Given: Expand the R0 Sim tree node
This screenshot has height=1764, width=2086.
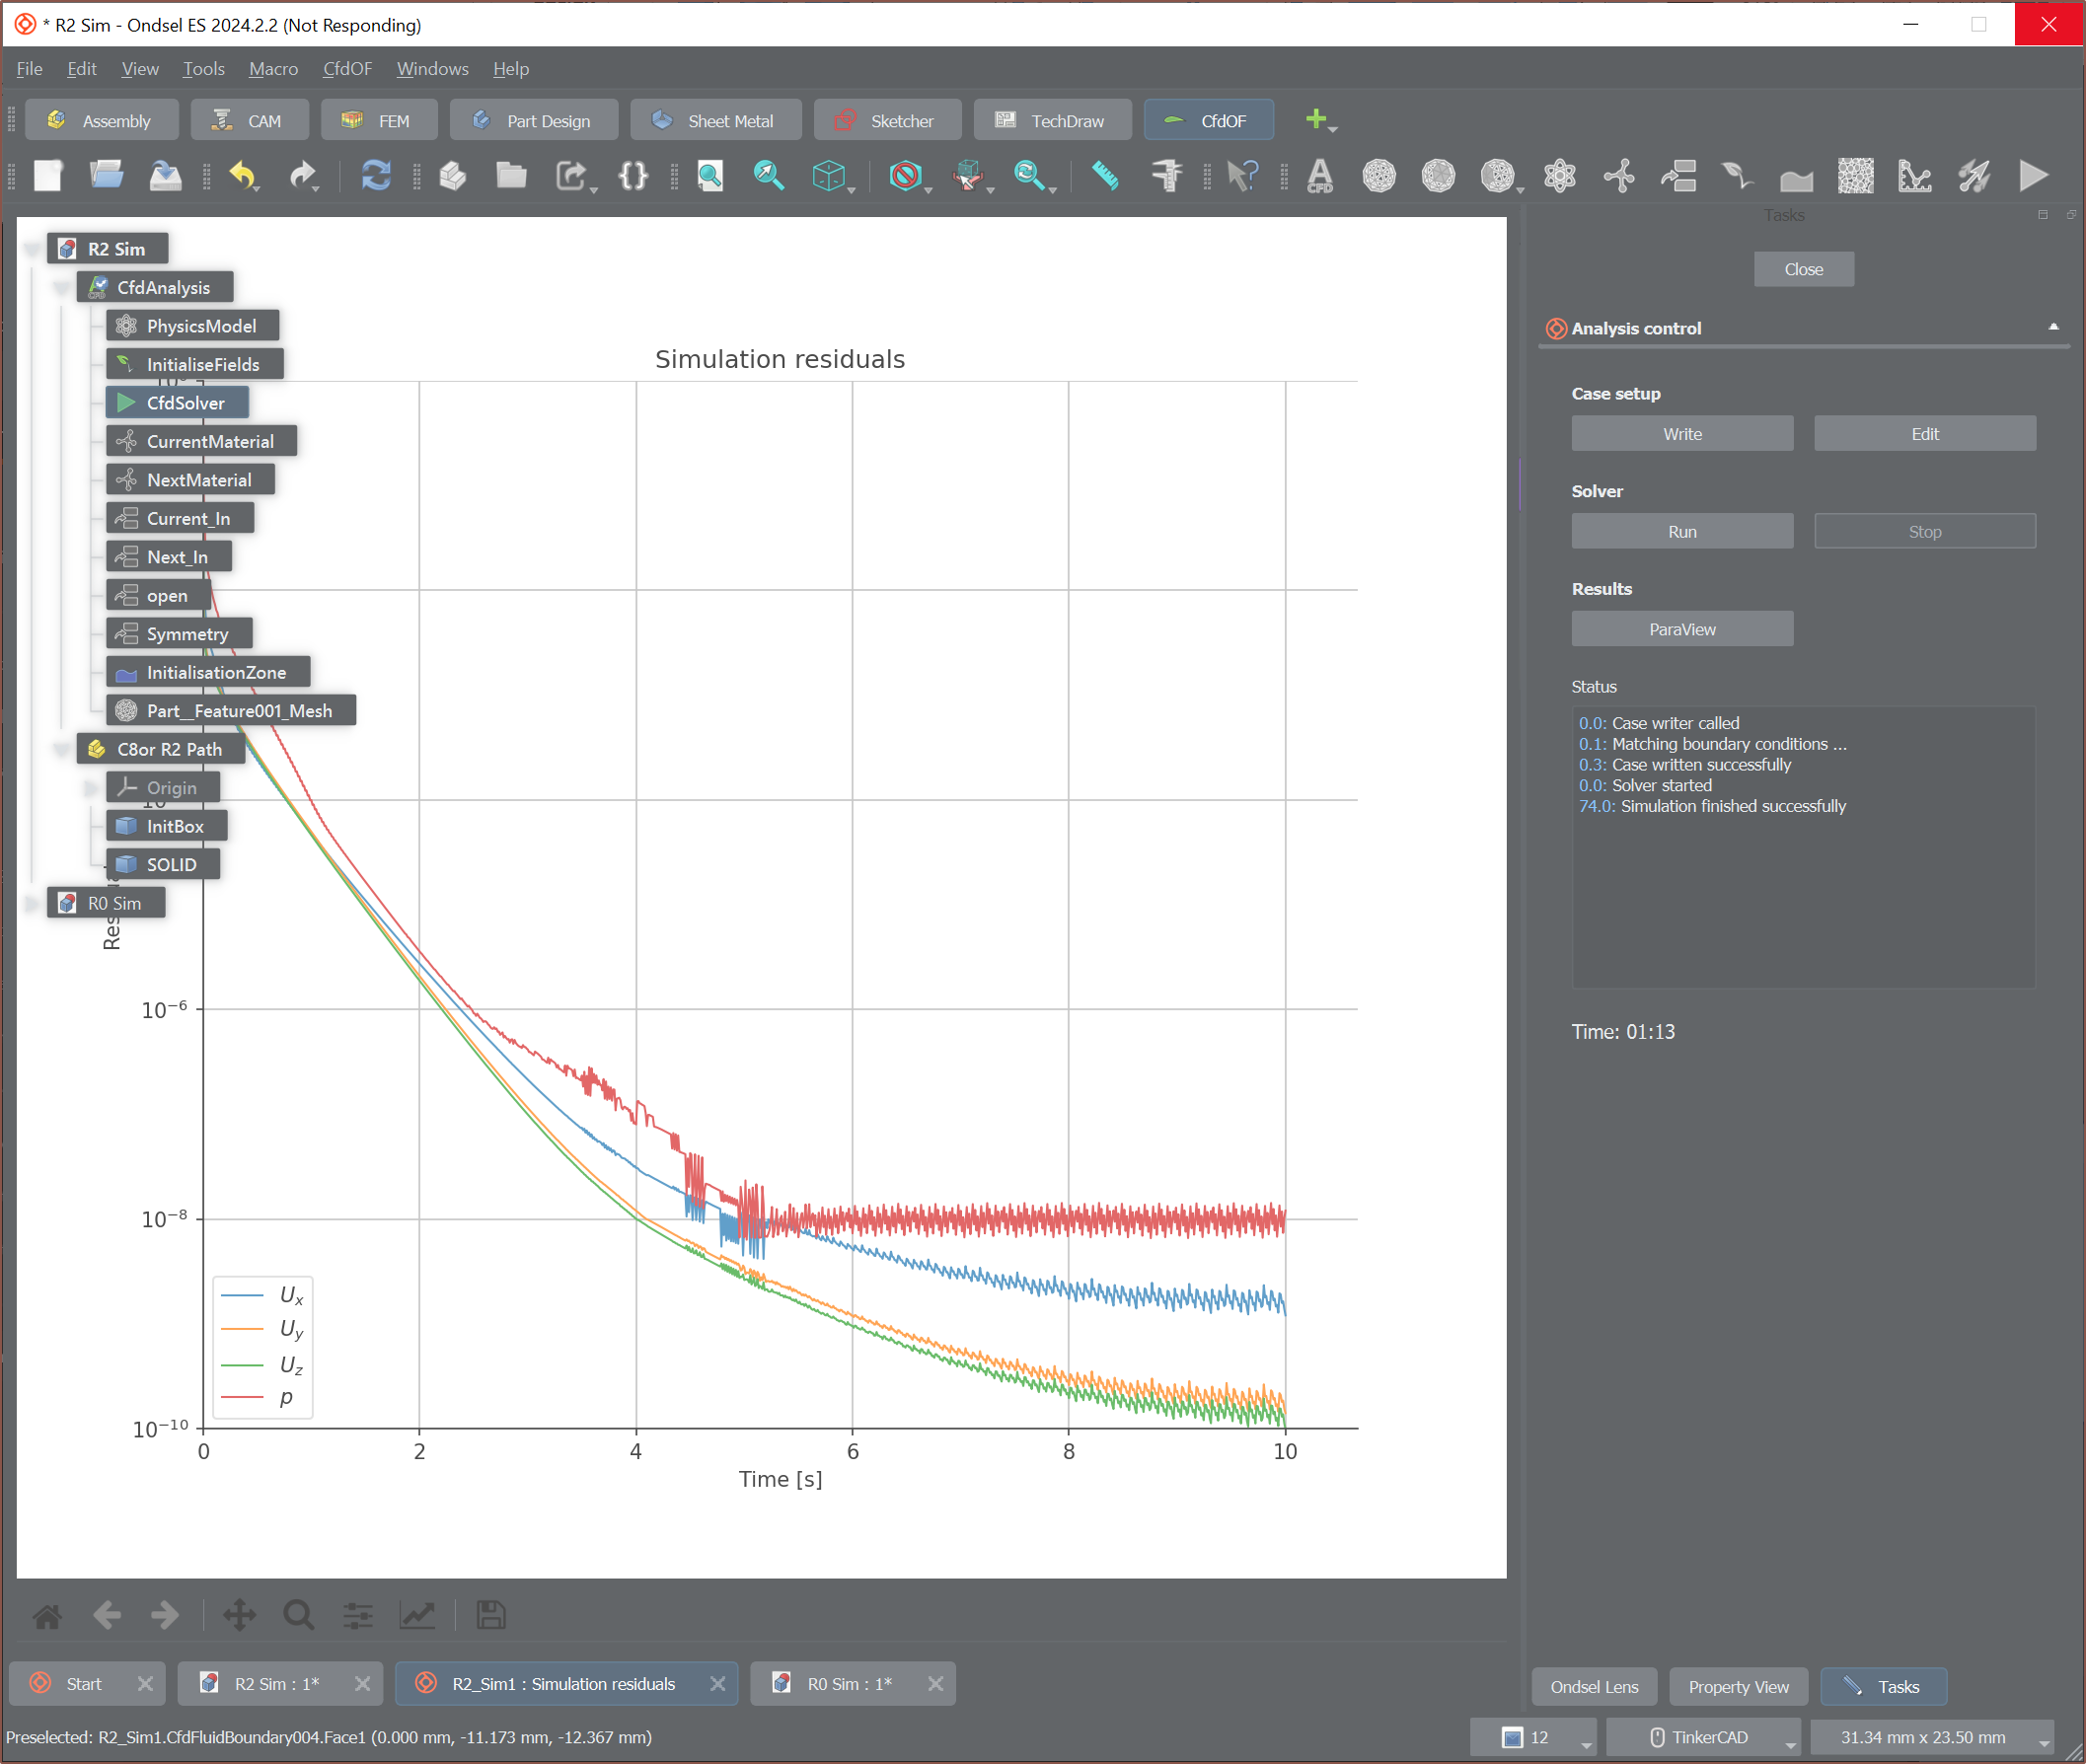Looking at the screenshot, I should 33,903.
